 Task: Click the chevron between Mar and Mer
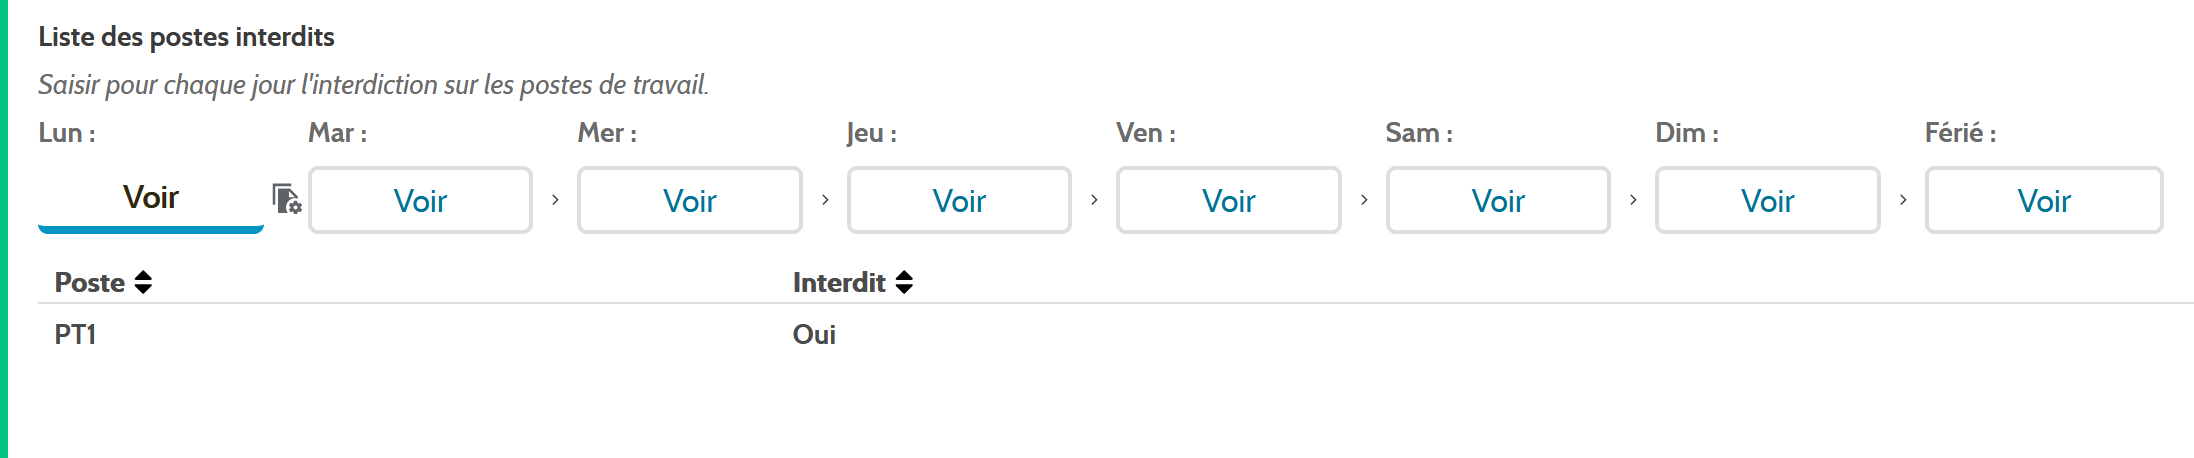pos(555,200)
